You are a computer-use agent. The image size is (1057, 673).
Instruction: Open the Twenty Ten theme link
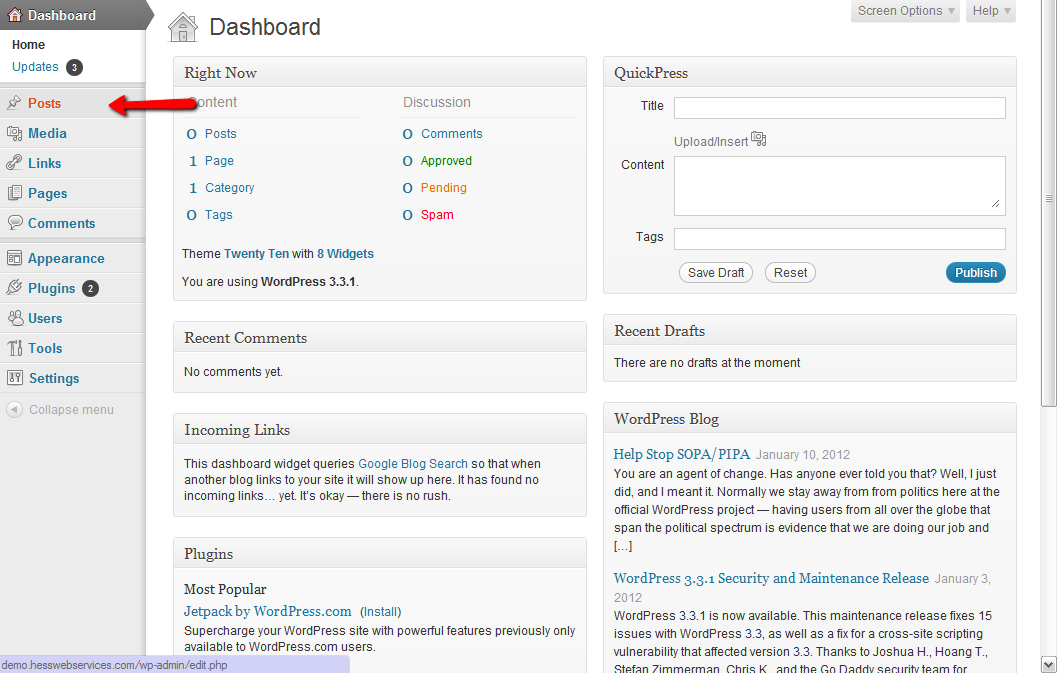click(x=256, y=254)
